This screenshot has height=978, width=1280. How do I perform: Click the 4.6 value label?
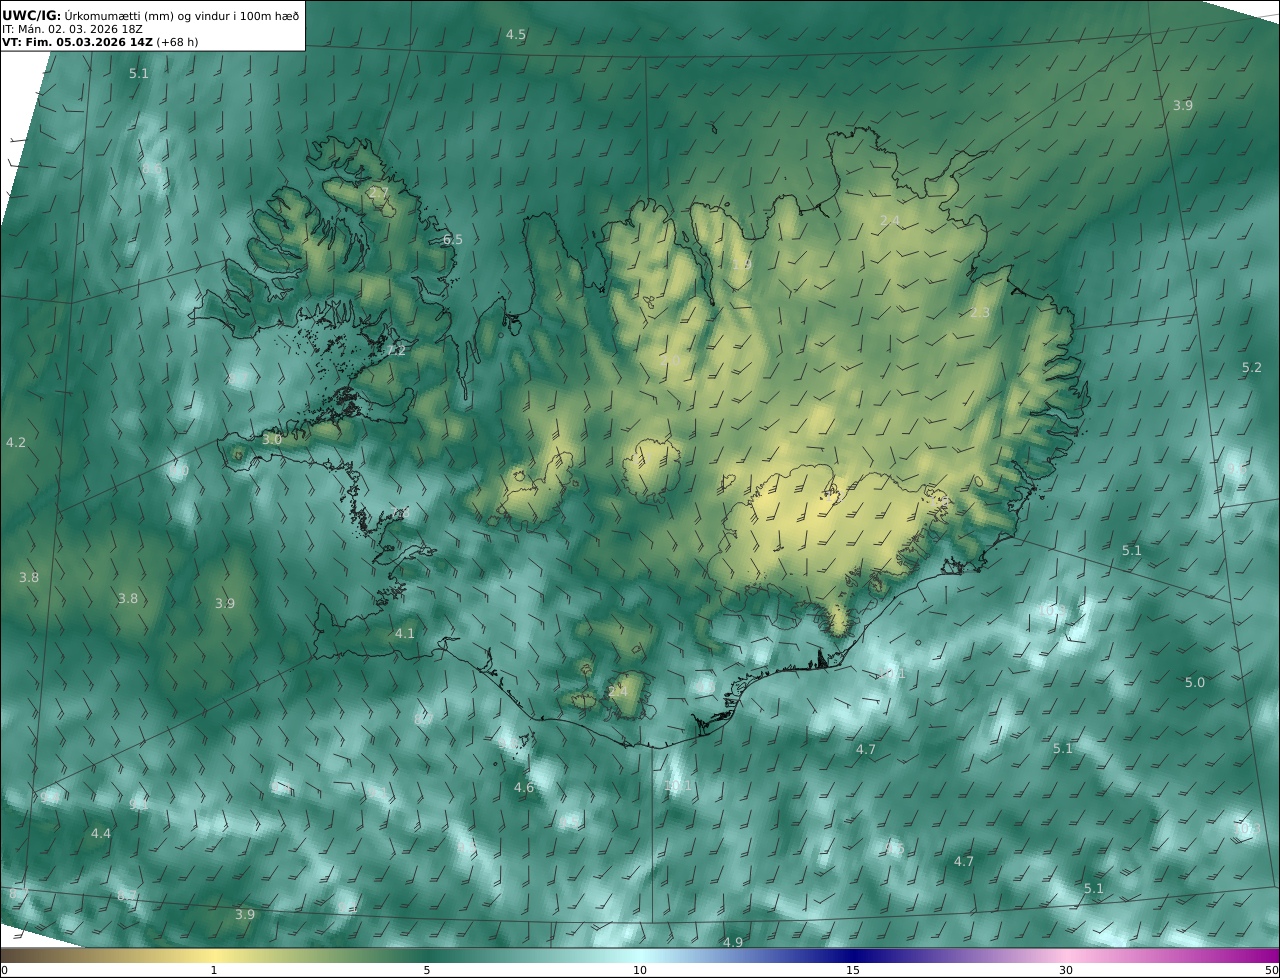[524, 787]
